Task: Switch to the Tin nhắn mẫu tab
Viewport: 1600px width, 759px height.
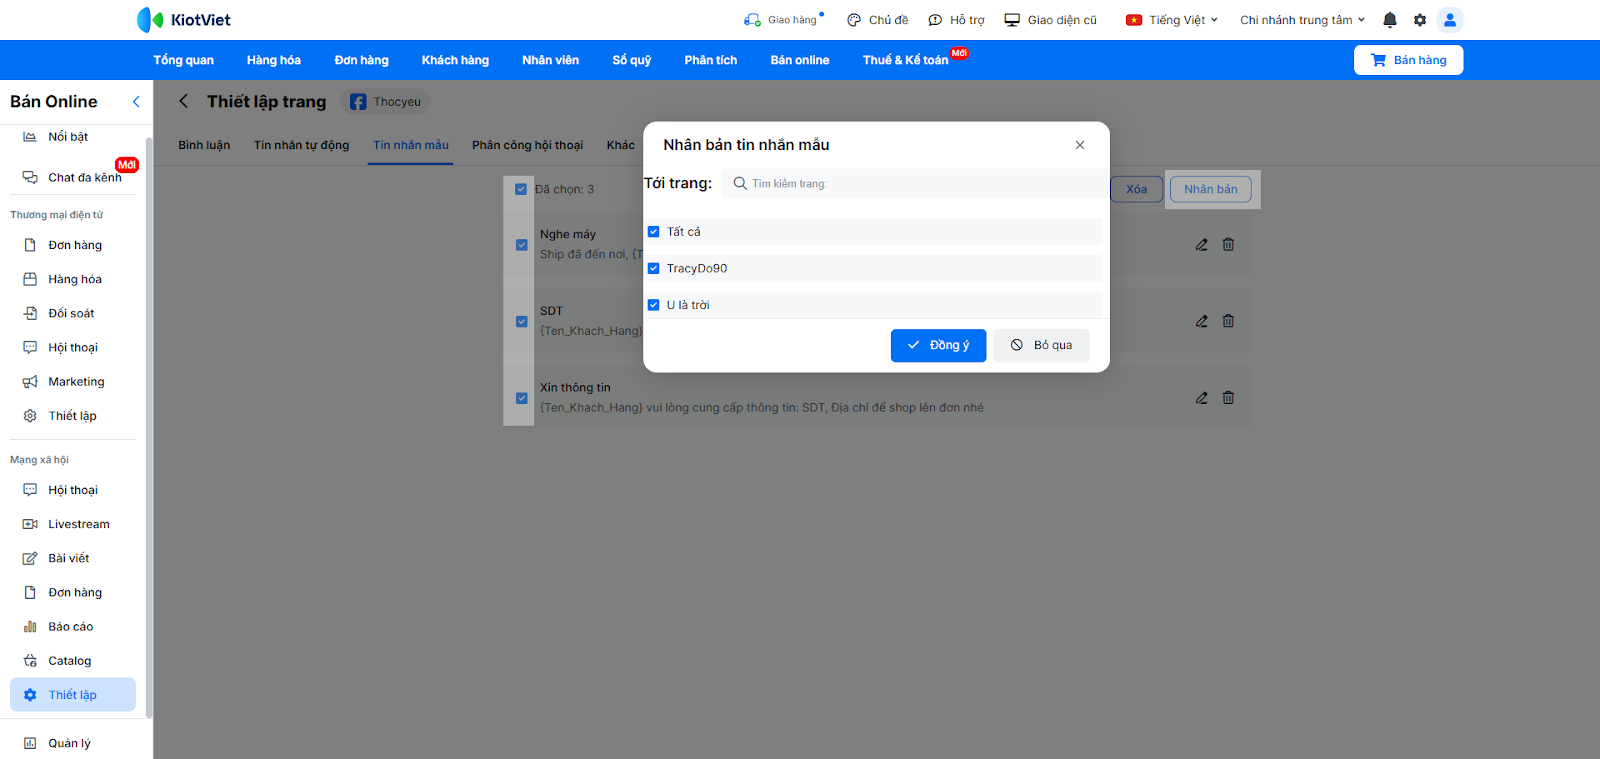Action: coord(411,145)
